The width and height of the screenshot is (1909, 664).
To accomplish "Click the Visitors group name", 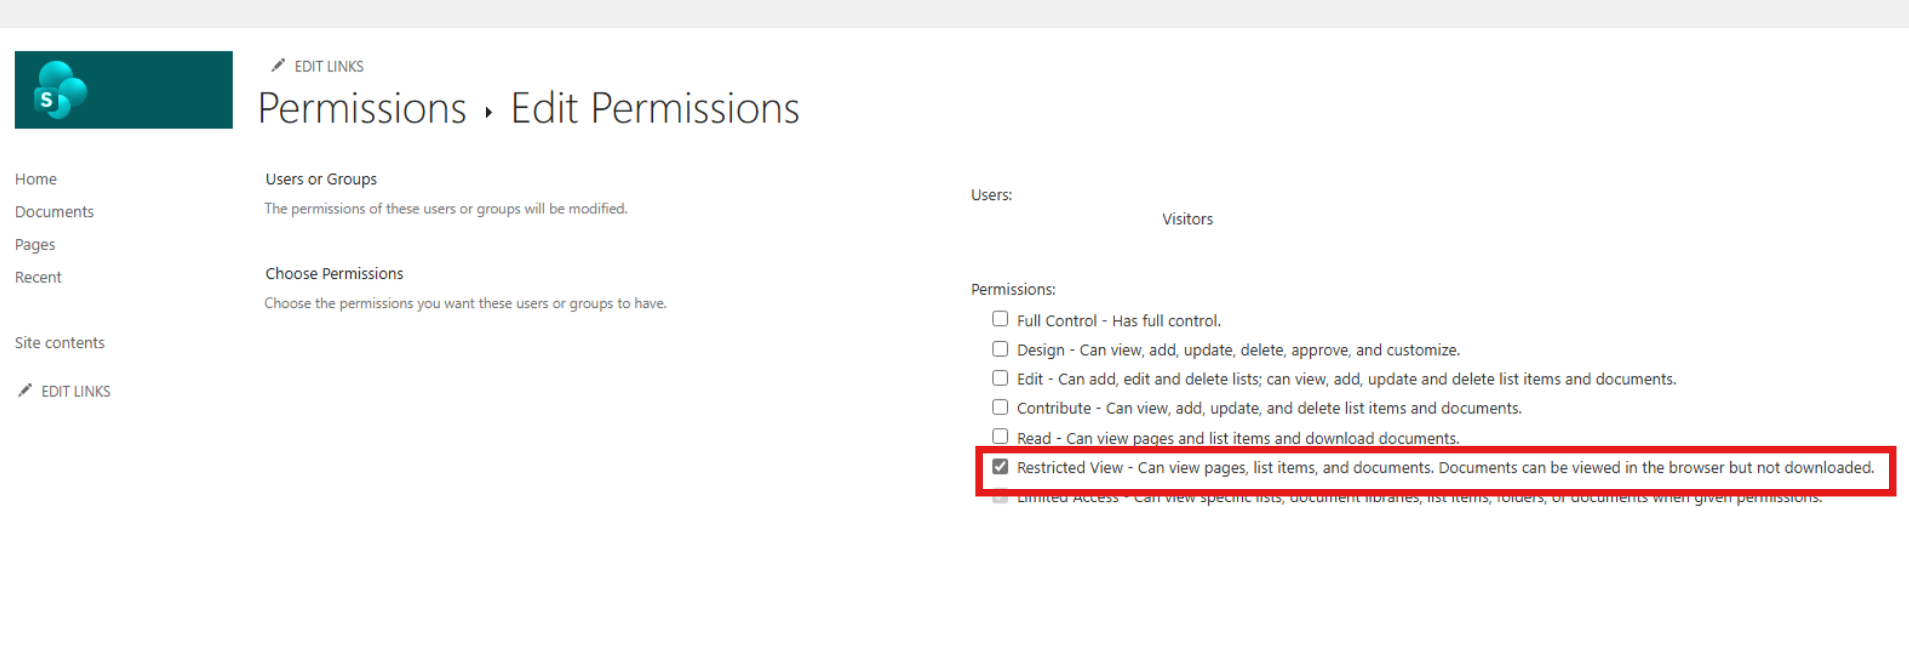I will (x=1187, y=219).
